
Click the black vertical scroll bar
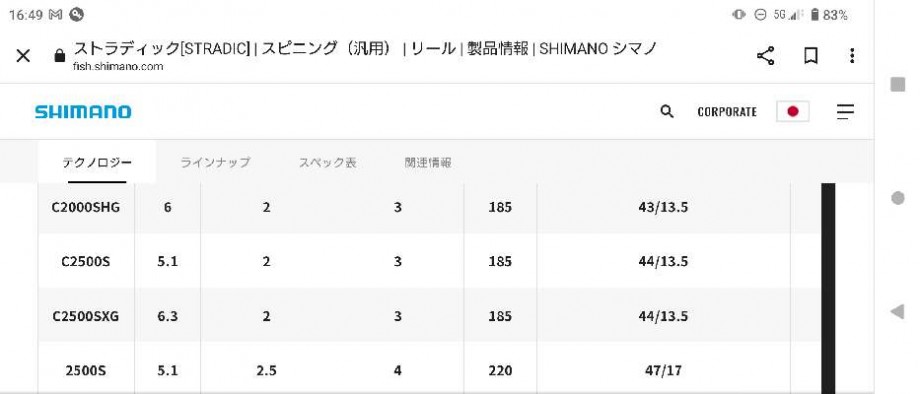(828, 288)
